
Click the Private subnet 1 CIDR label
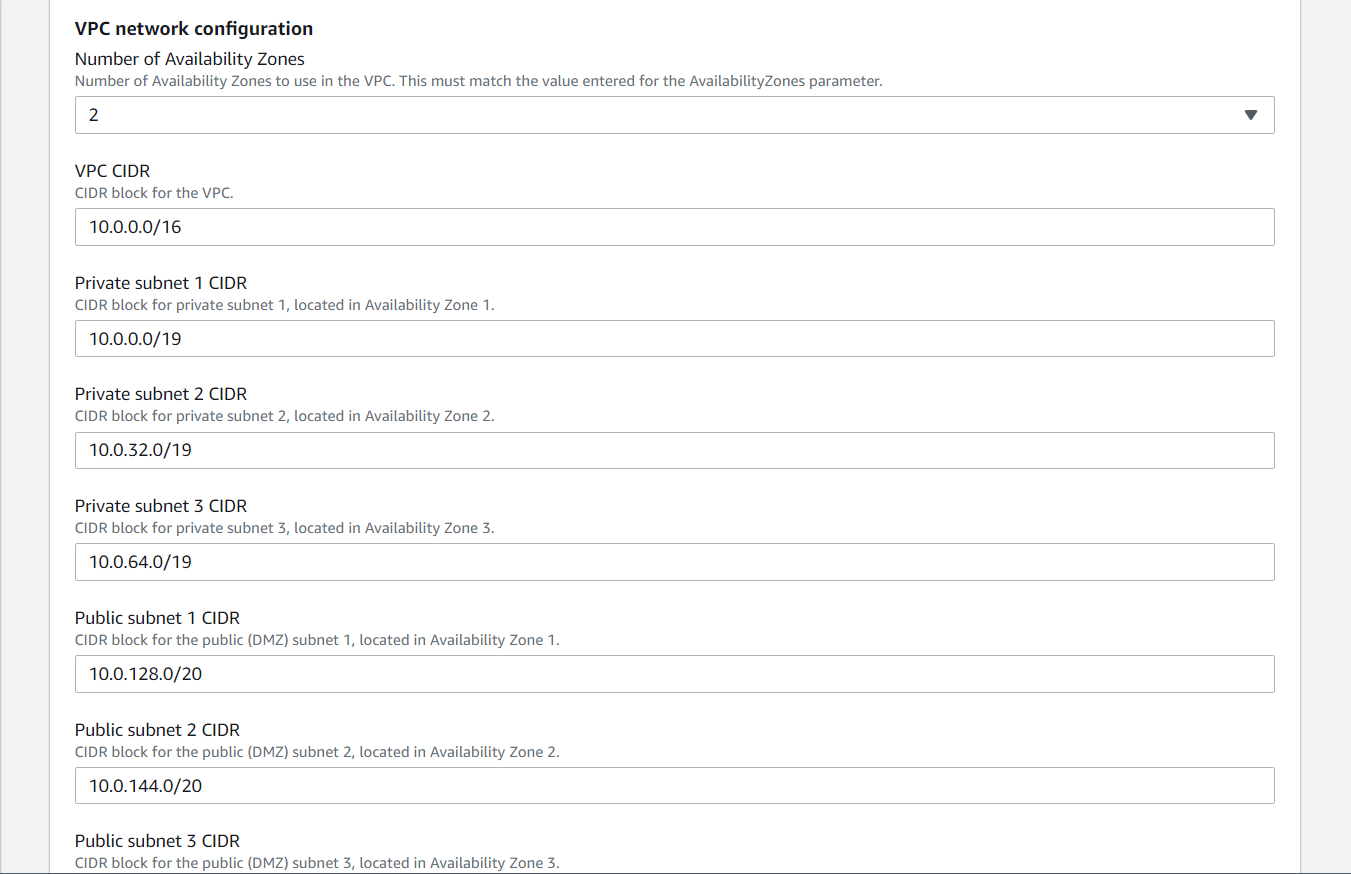[x=160, y=283]
